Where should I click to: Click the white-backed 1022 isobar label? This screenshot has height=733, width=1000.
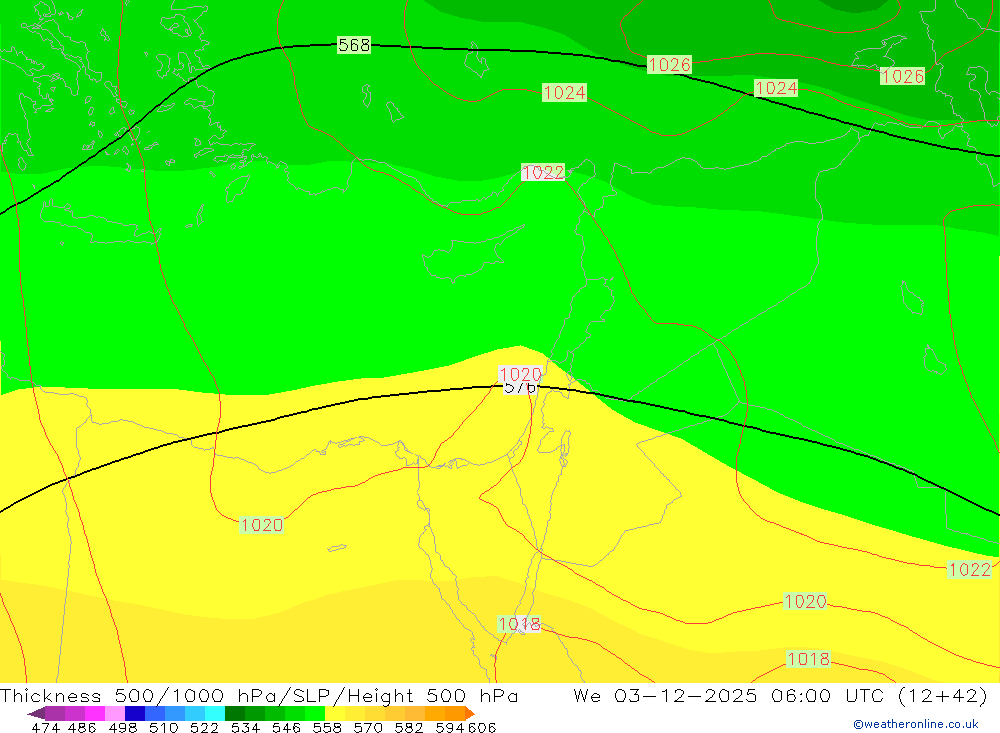point(543,172)
